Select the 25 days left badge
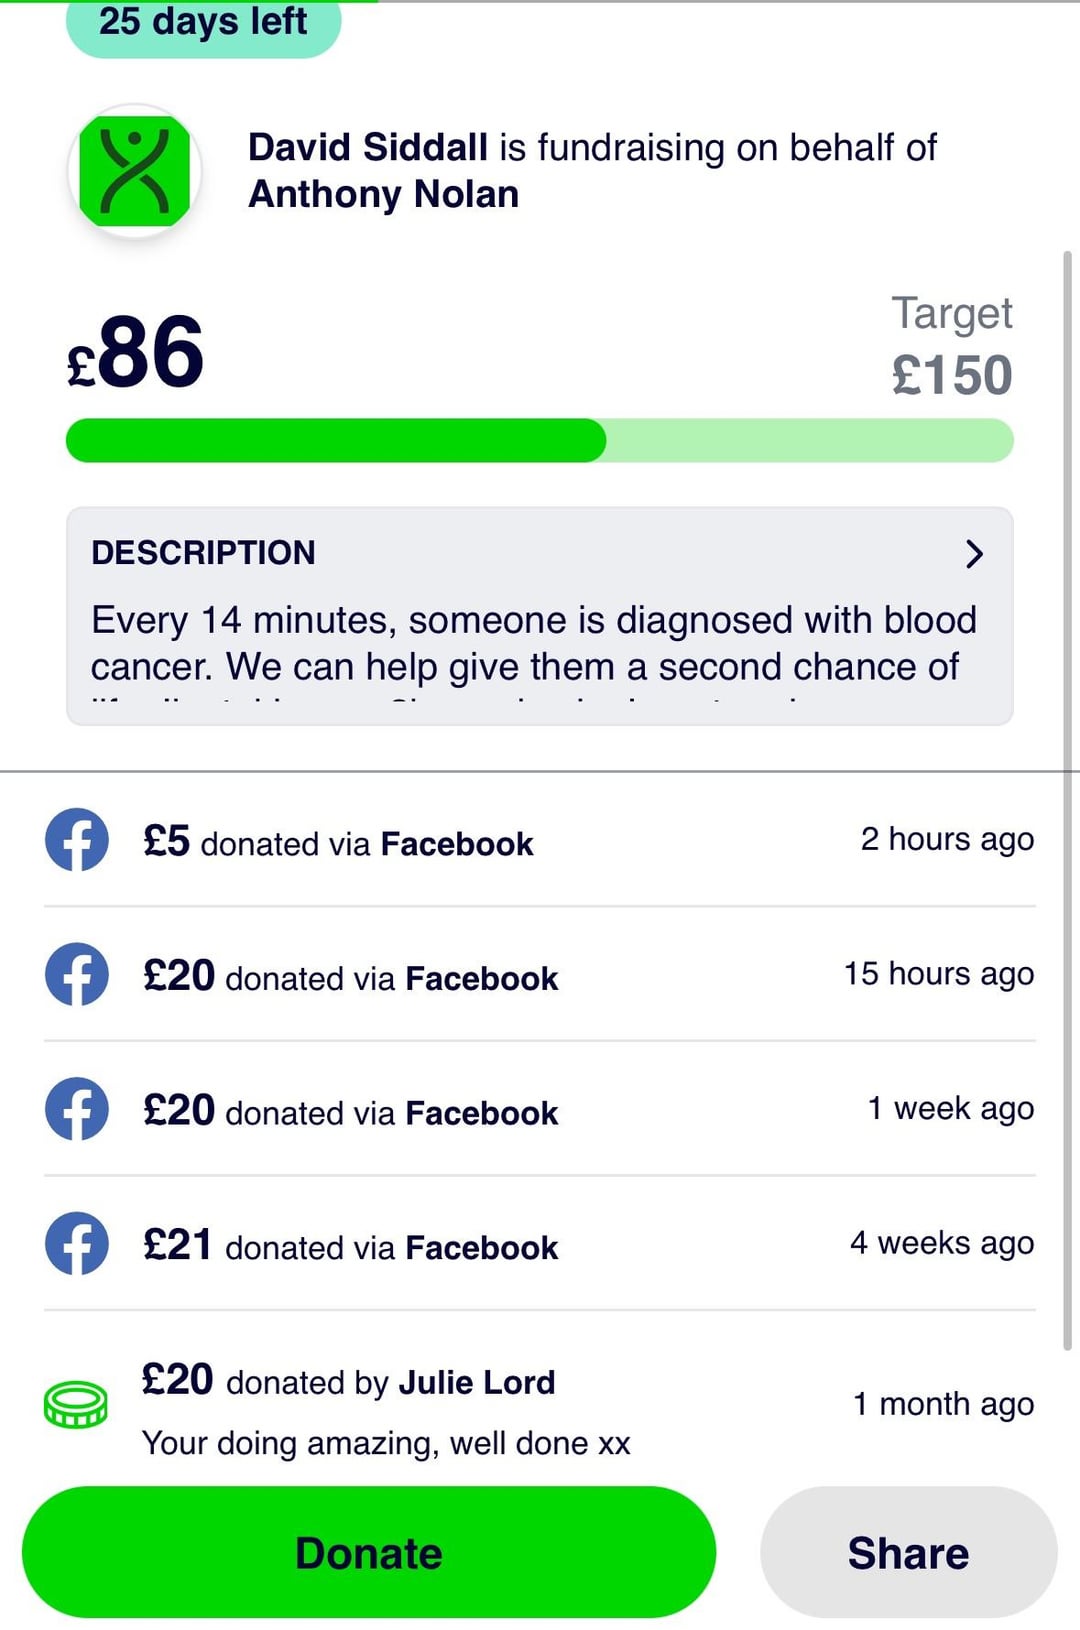Viewport: 1080px width, 1630px height. [203, 24]
